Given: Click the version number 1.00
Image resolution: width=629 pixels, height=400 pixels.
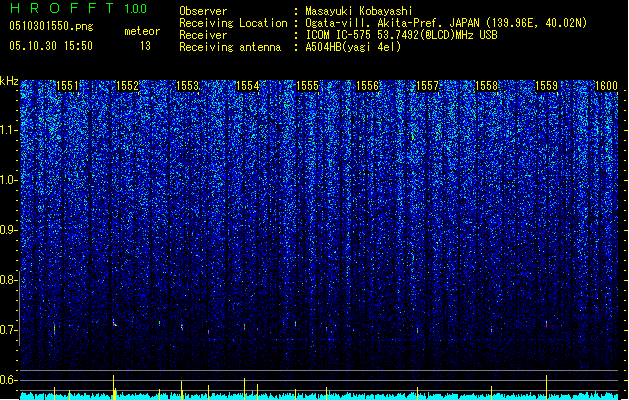Looking at the screenshot, I should [136, 9].
